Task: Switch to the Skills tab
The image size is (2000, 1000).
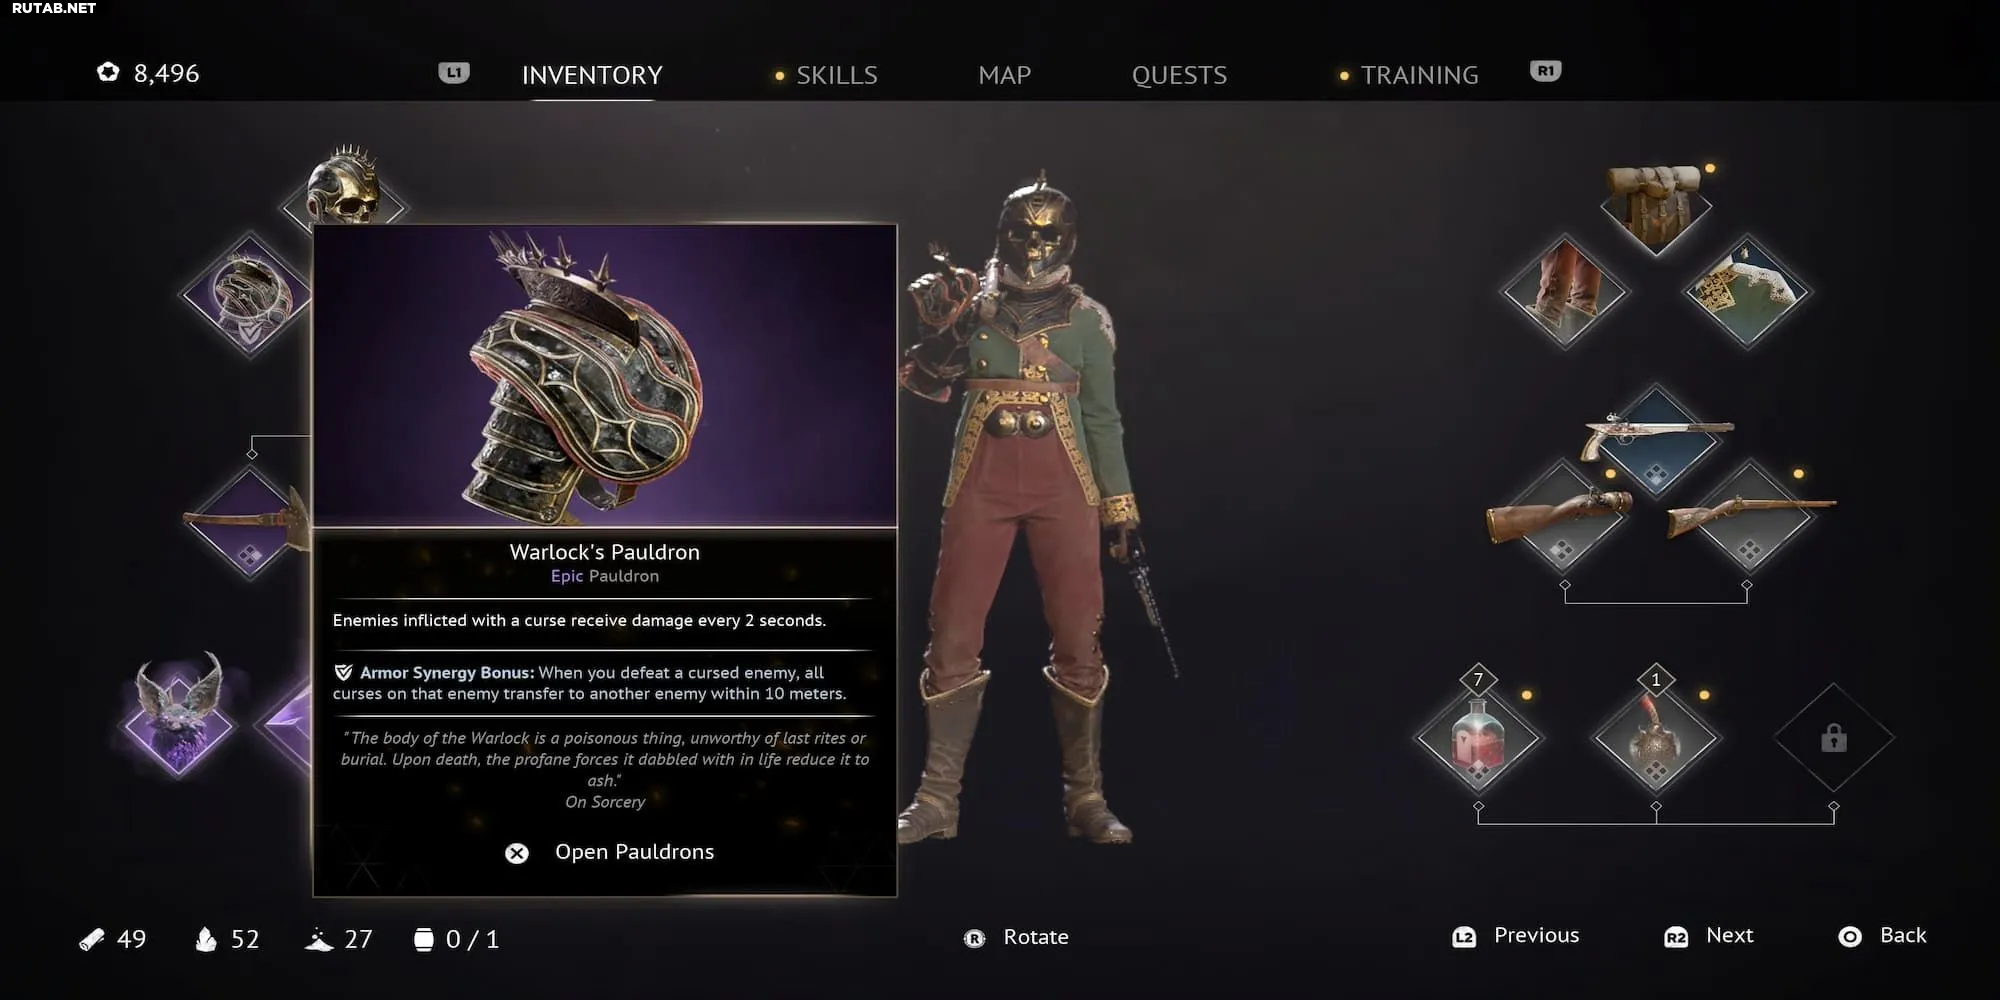Action: point(836,75)
